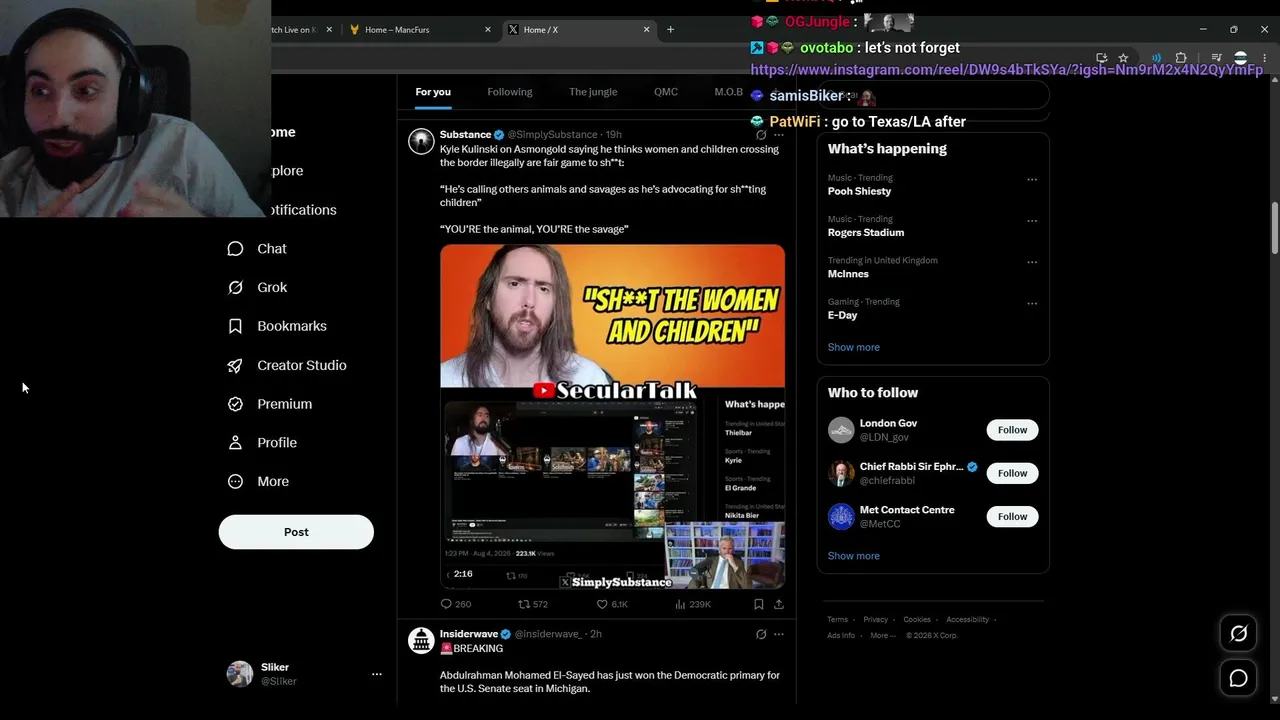Follow Chief Rabbi Sir Ephraim
Viewport: 1280px width, 720px height.
(x=1012, y=473)
